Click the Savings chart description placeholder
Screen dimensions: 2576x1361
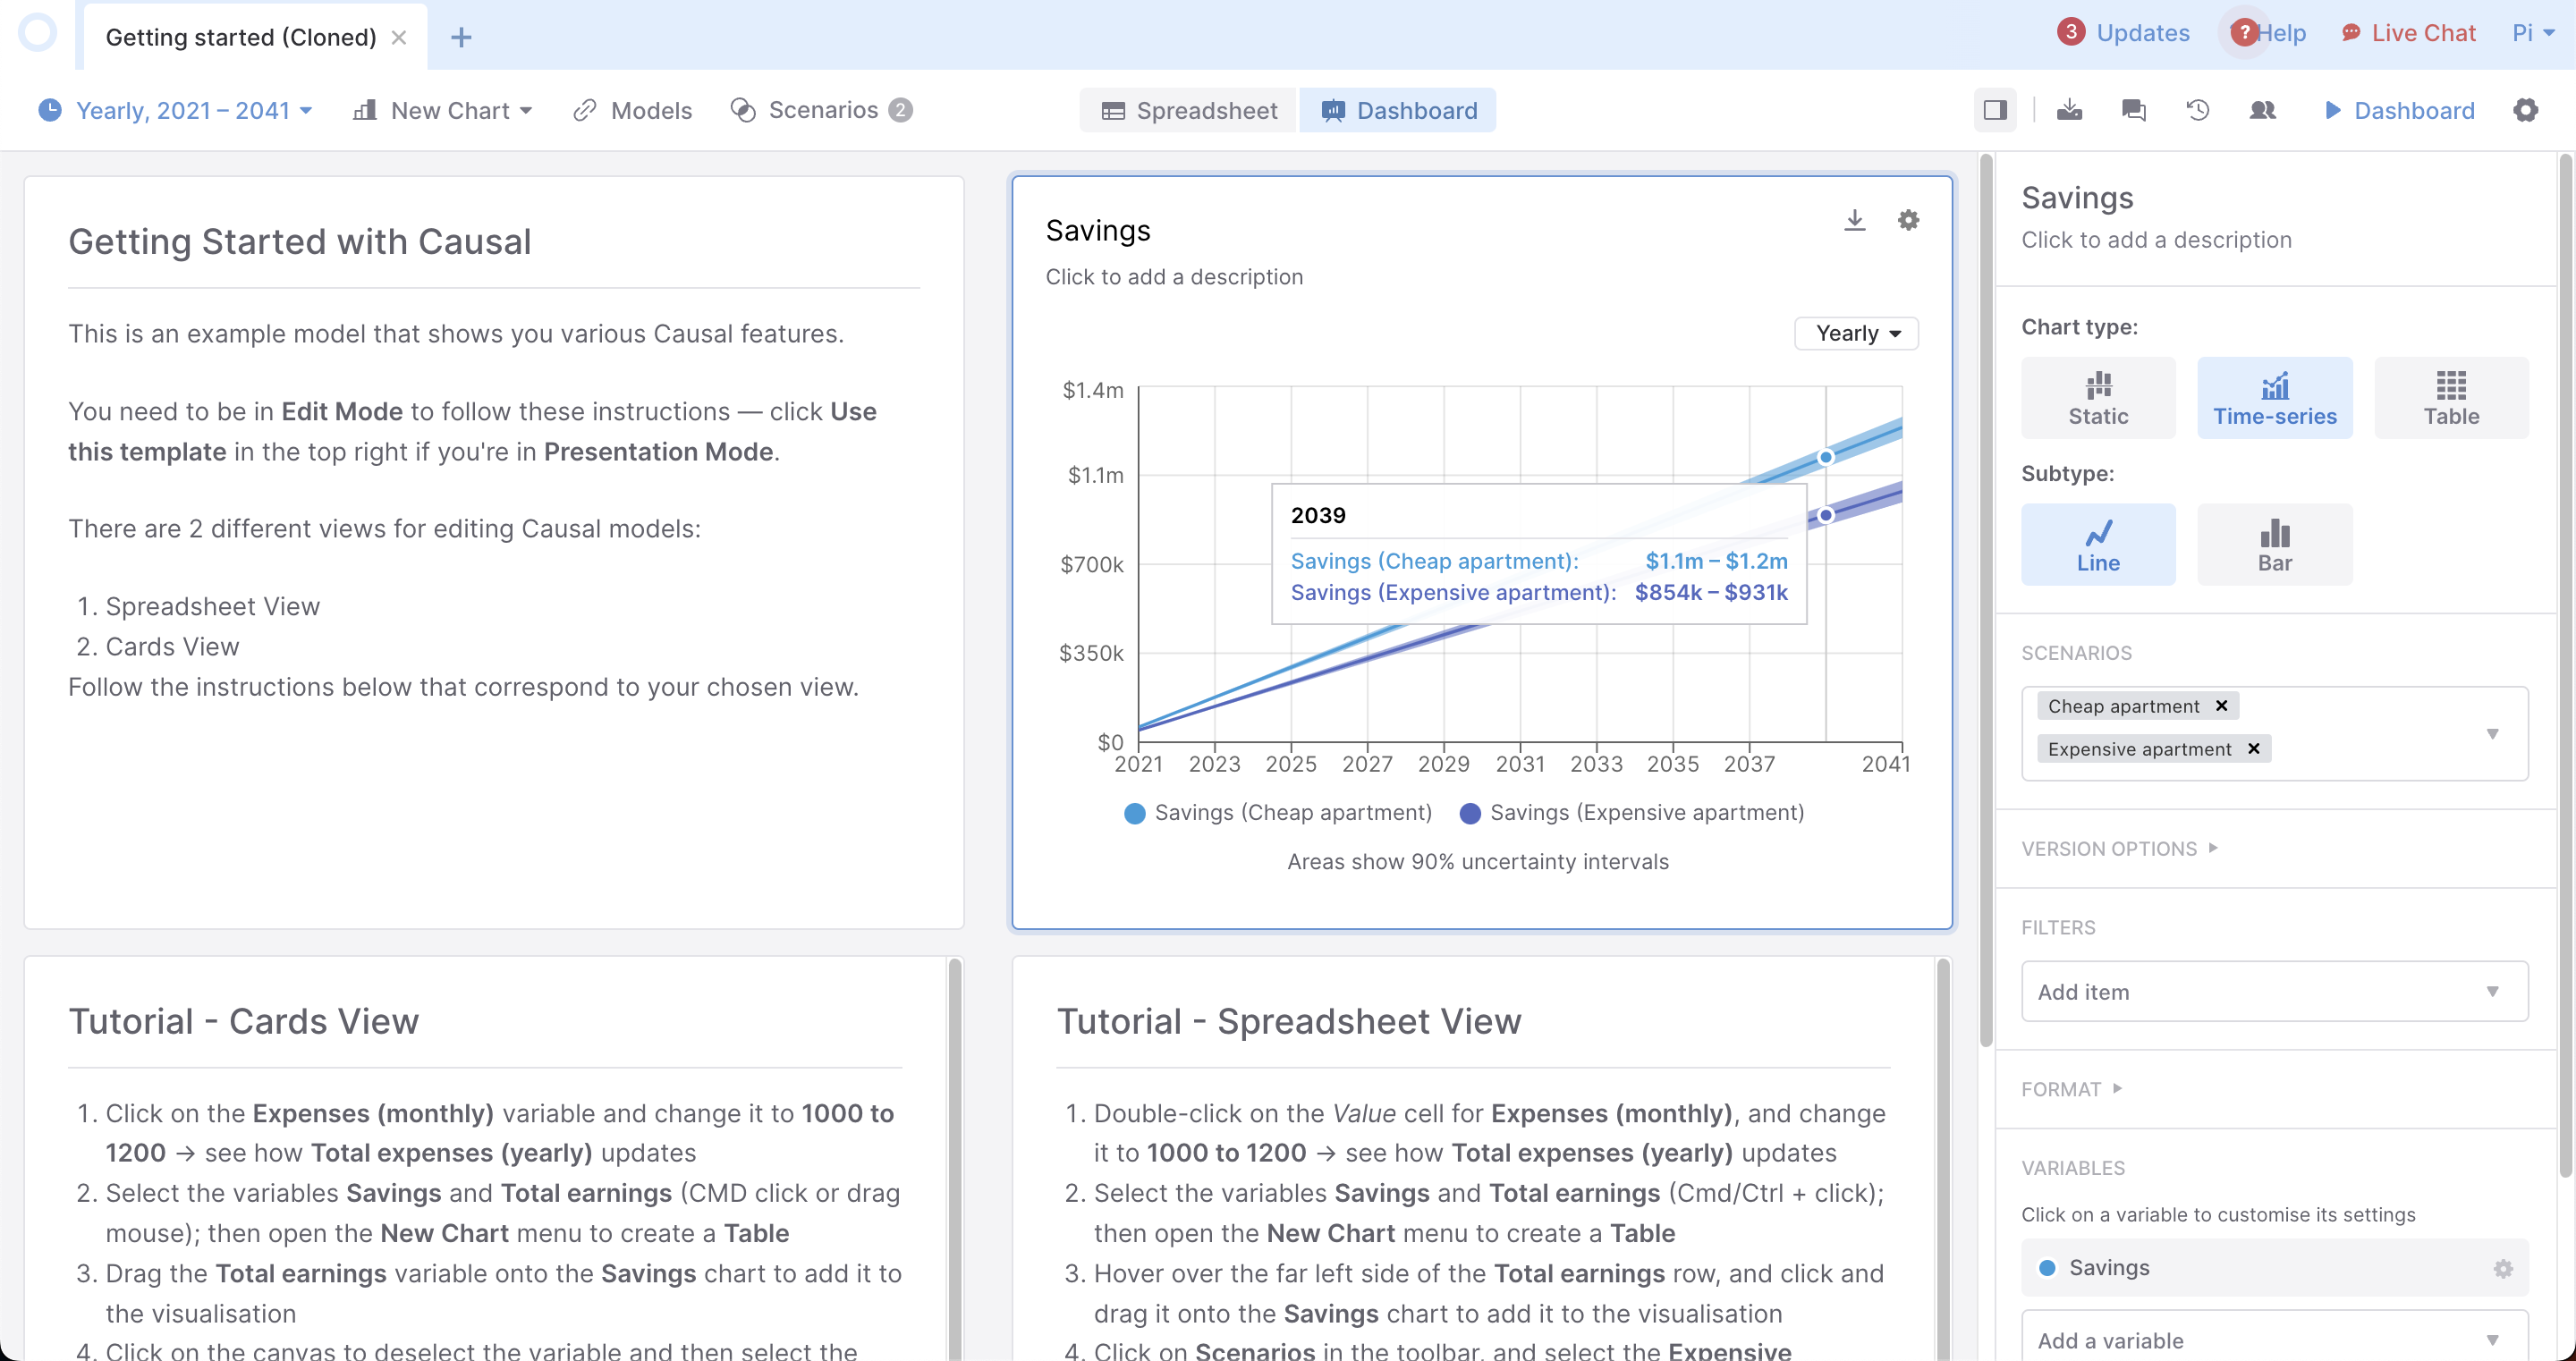(x=1174, y=277)
